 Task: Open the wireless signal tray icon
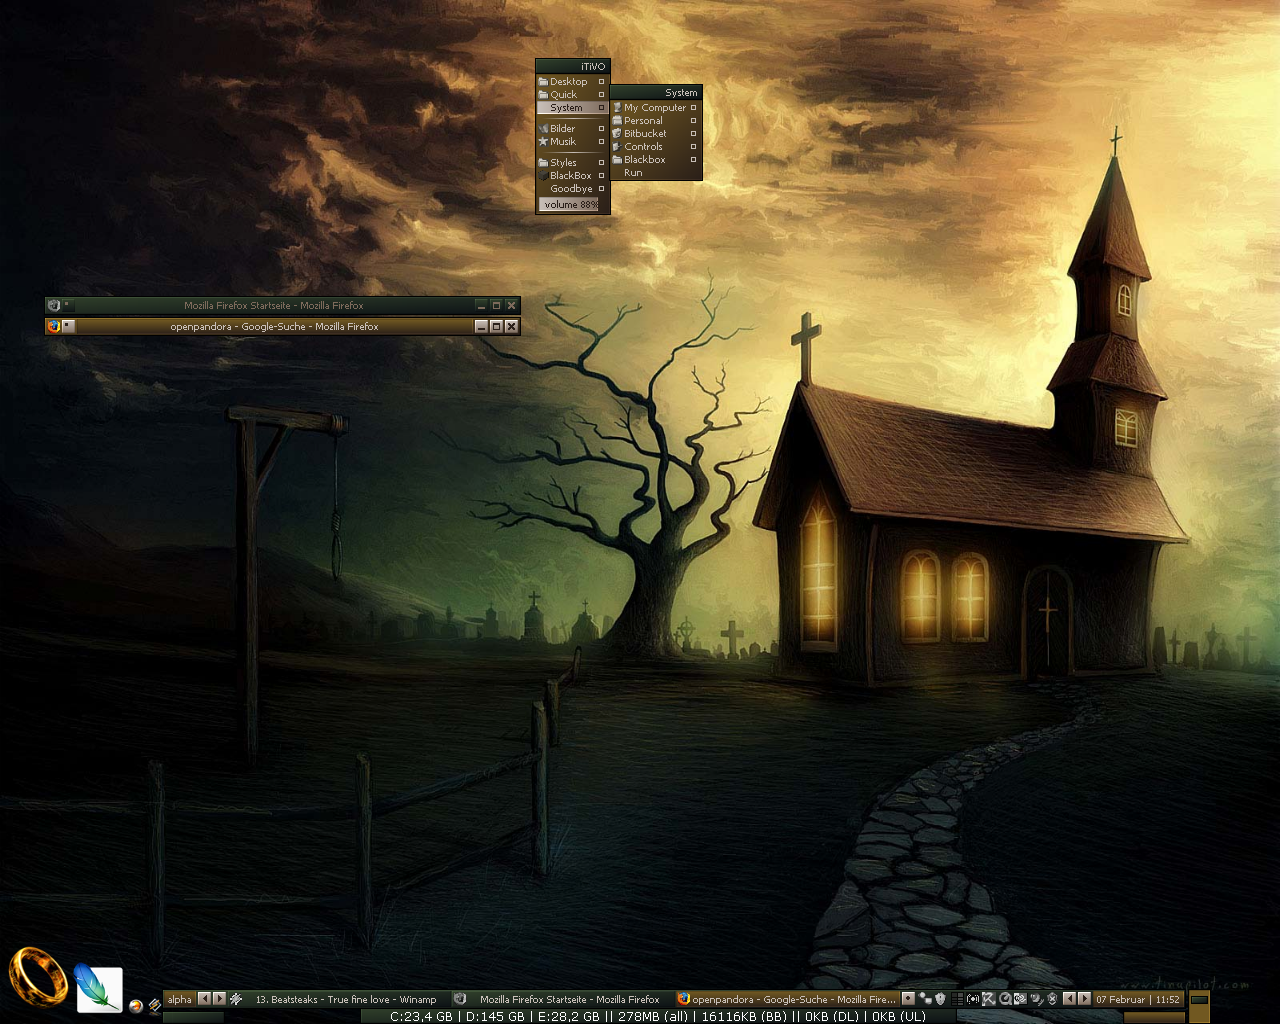pyautogui.click(x=973, y=999)
